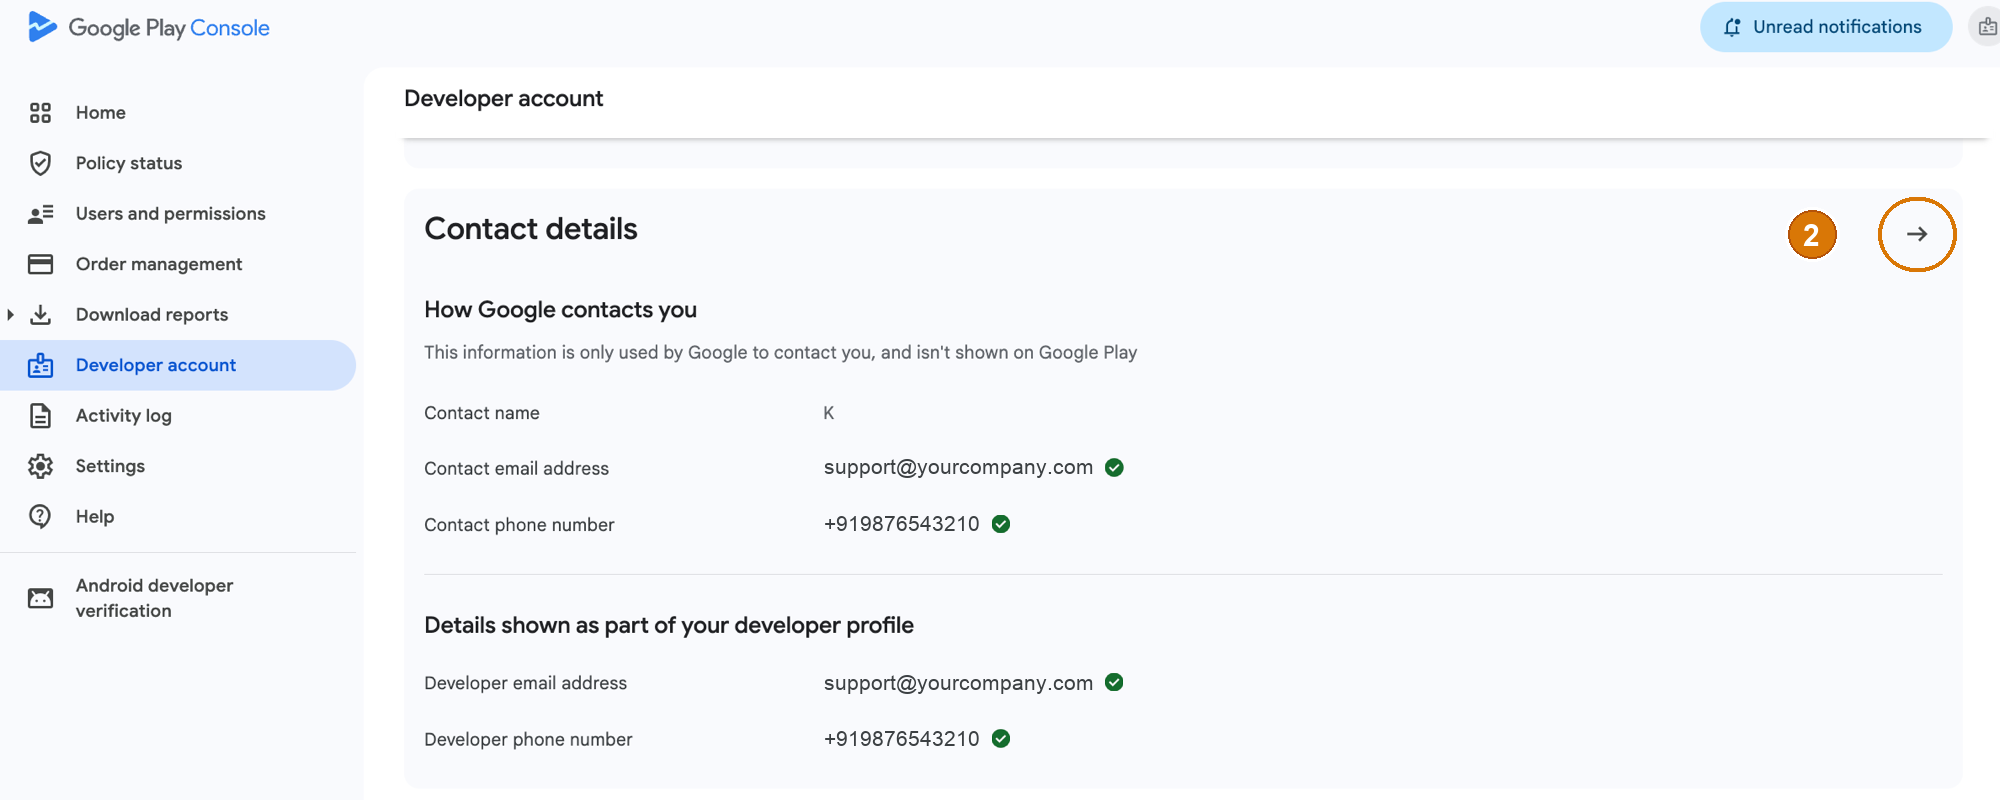This screenshot has height=800, width=2000.
Task: Open Android developer verification
Action: (178, 598)
